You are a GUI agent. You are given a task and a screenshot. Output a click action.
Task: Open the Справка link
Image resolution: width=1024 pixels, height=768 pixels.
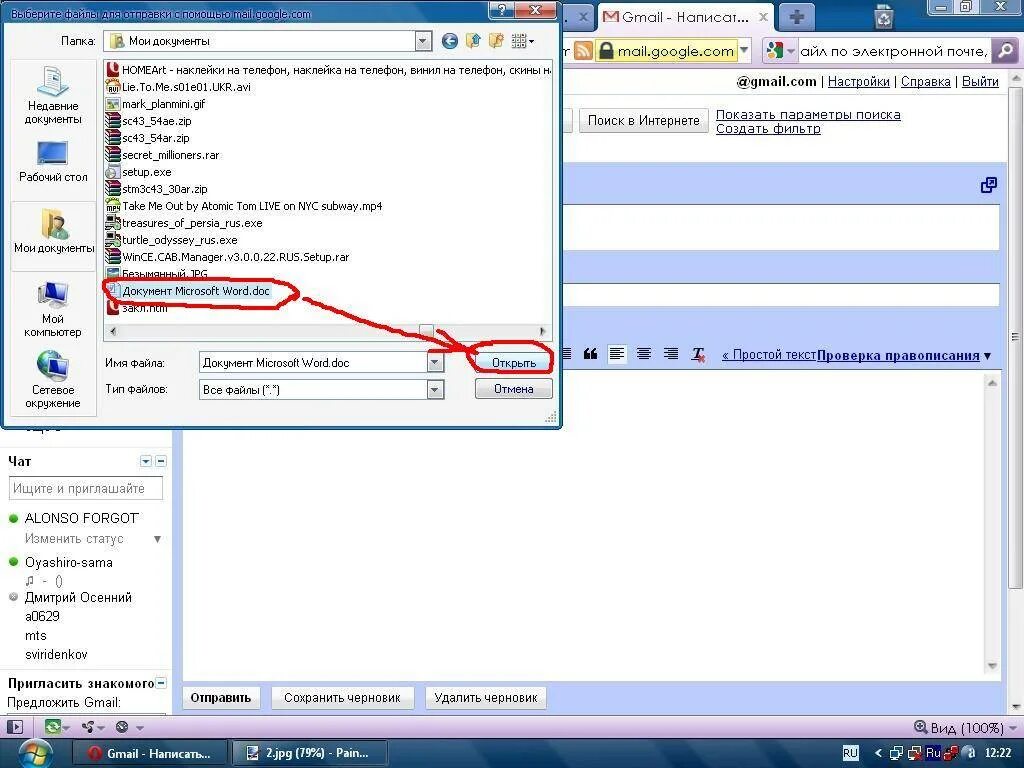click(x=925, y=82)
